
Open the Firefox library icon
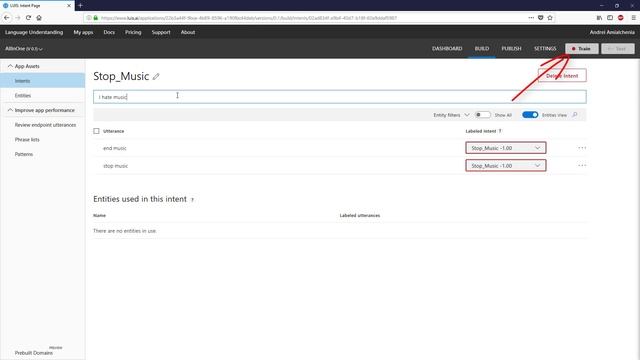[599, 18]
